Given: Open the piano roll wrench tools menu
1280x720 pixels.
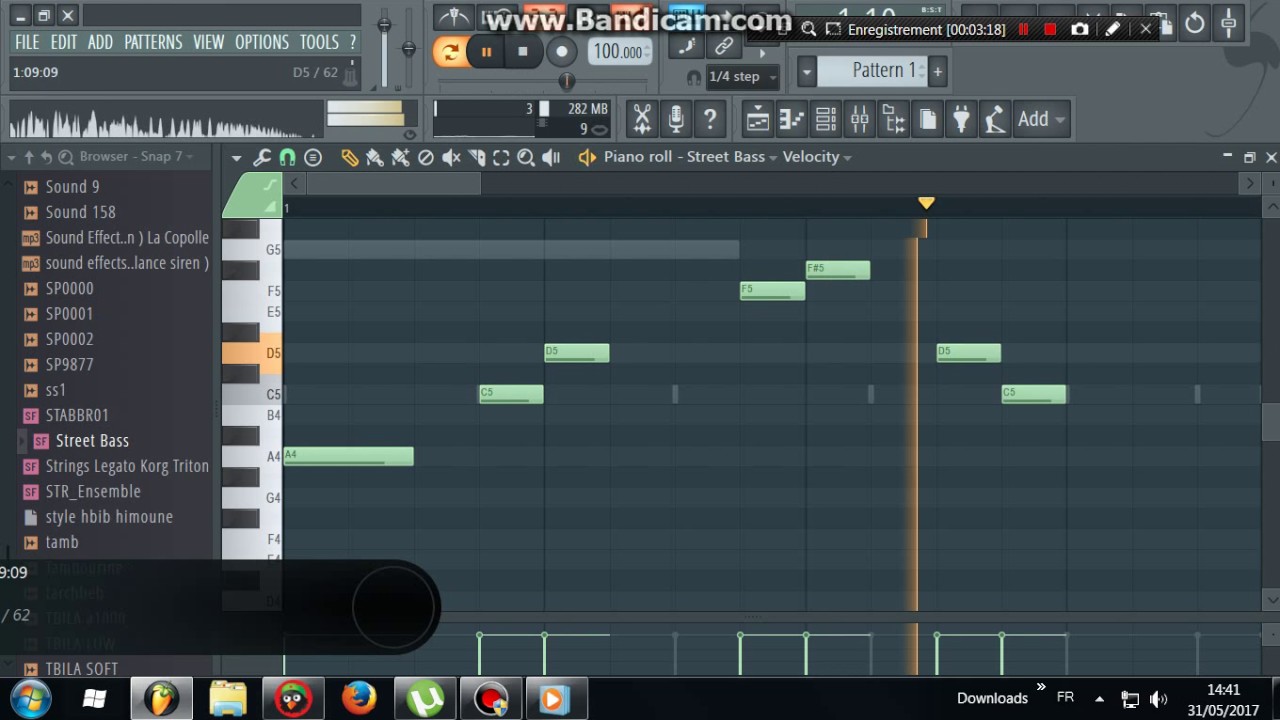Looking at the screenshot, I should pyautogui.click(x=262, y=157).
